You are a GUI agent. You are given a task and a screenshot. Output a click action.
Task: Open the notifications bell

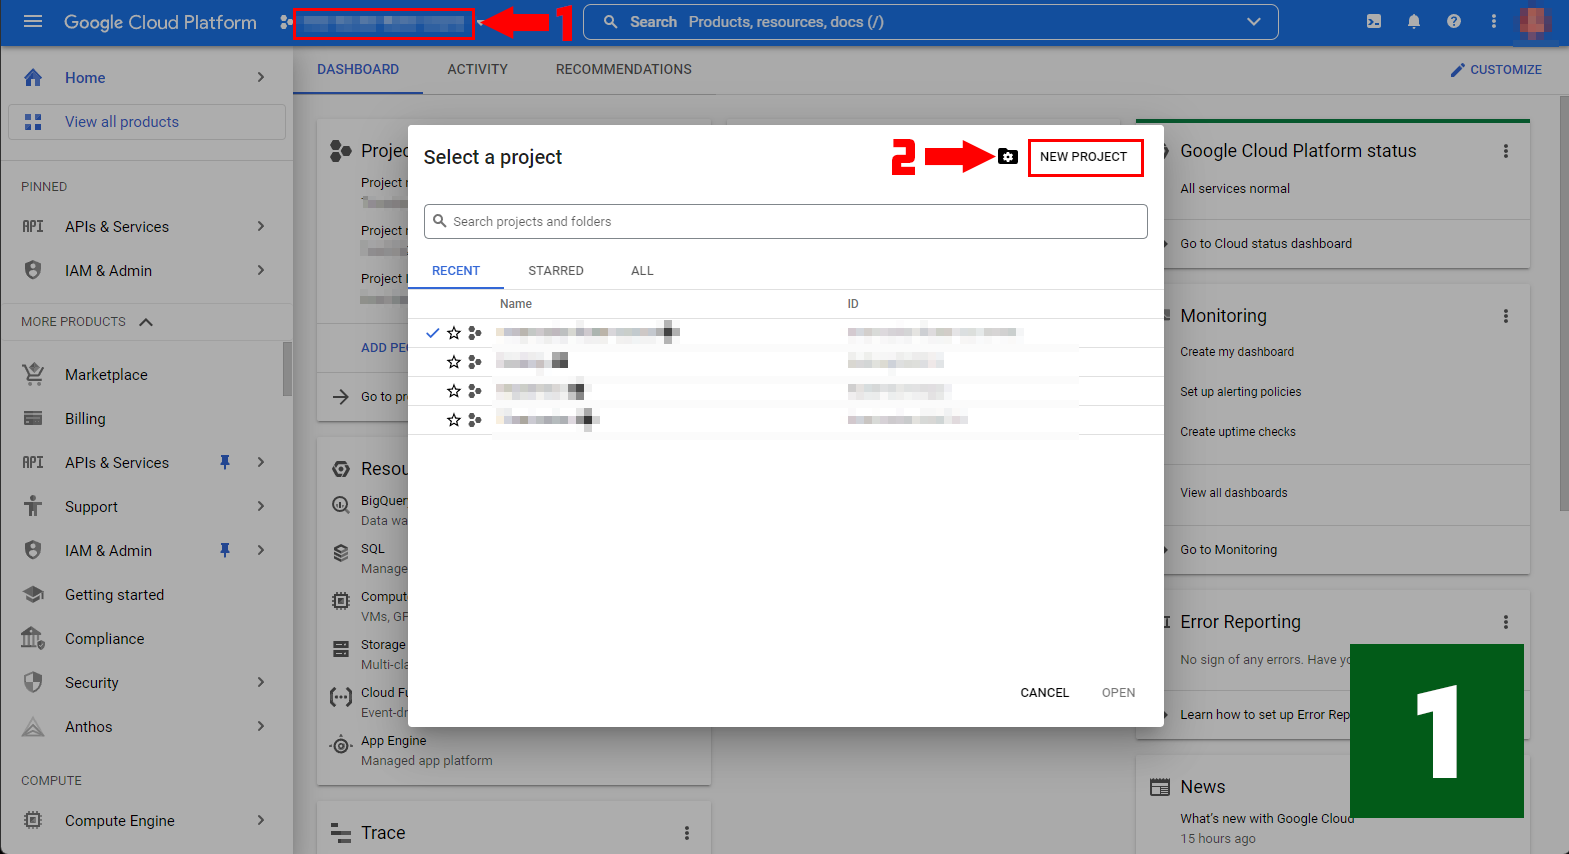[x=1414, y=21]
